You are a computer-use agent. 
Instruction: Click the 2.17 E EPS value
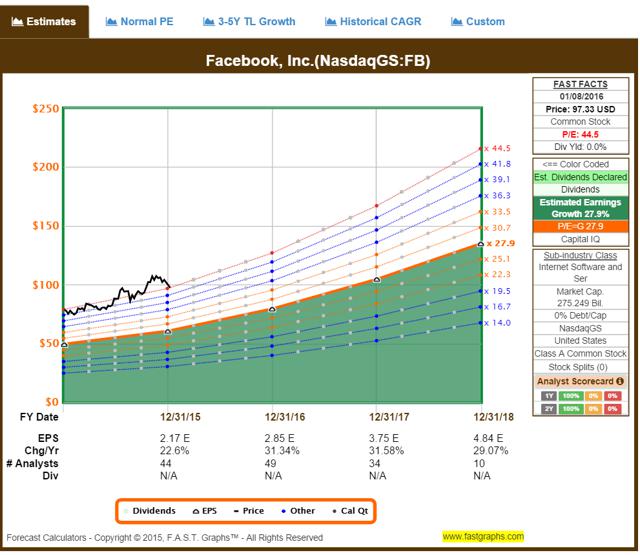[x=175, y=438]
